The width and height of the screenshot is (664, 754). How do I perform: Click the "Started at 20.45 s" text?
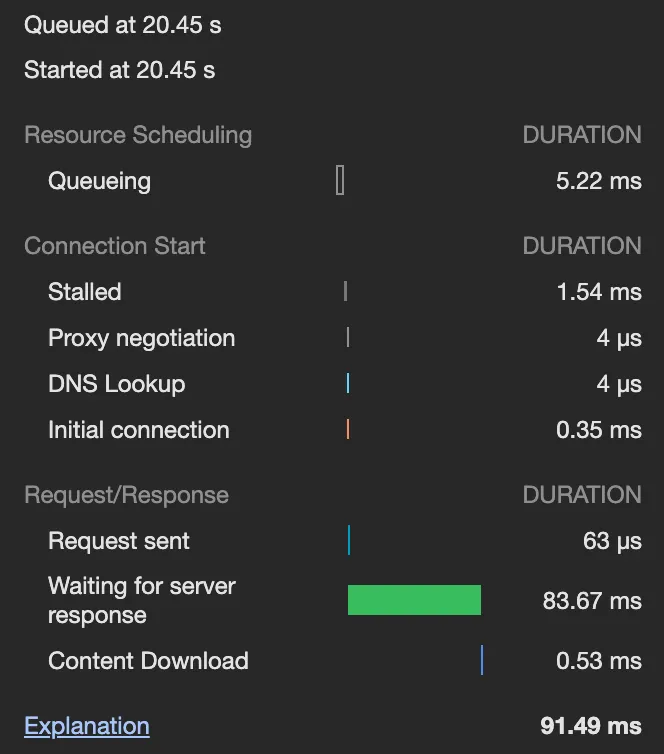tap(120, 70)
